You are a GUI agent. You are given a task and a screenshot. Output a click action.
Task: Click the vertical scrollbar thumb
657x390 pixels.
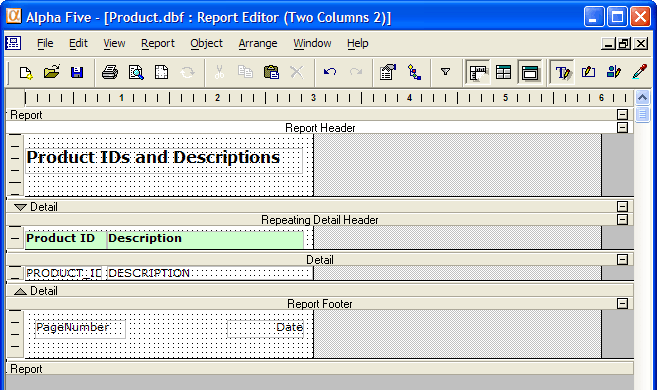point(642,114)
